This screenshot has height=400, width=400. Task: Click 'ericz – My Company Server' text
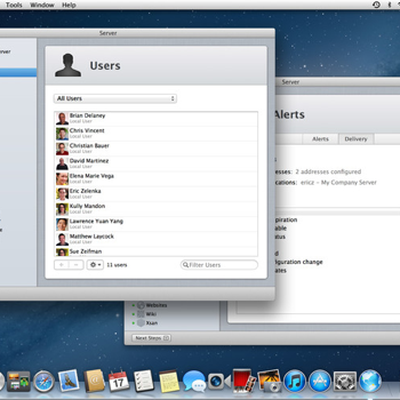click(339, 182)
